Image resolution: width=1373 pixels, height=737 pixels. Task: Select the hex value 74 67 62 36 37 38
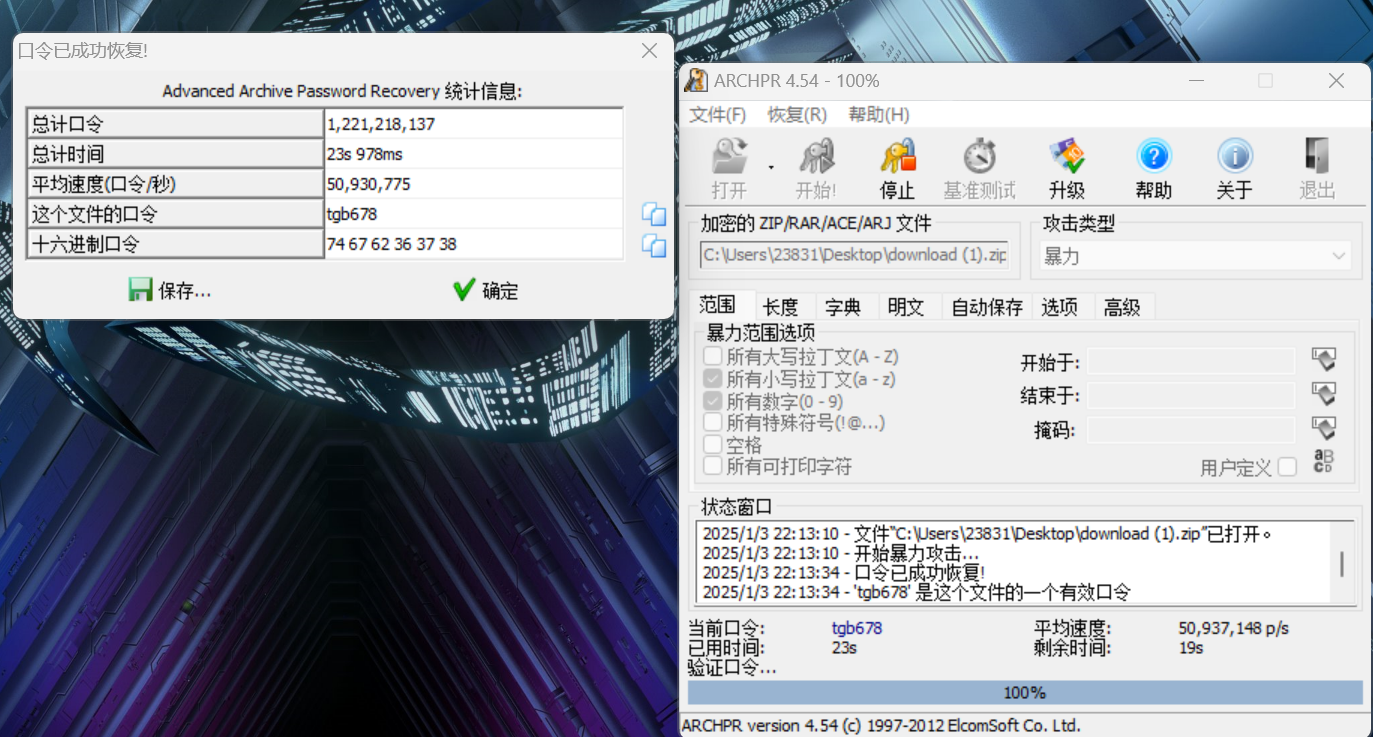click(474, 244)
